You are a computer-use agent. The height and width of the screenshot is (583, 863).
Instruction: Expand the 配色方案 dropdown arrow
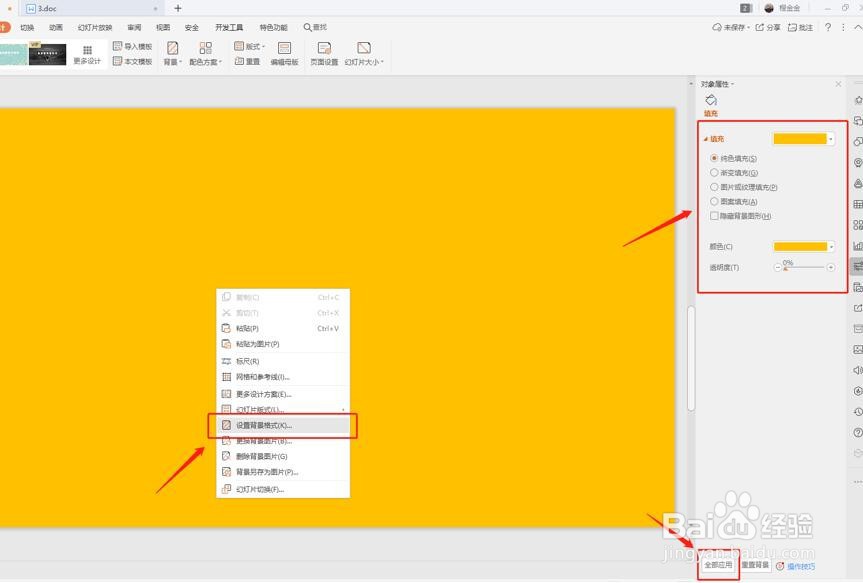click(221, 62)
